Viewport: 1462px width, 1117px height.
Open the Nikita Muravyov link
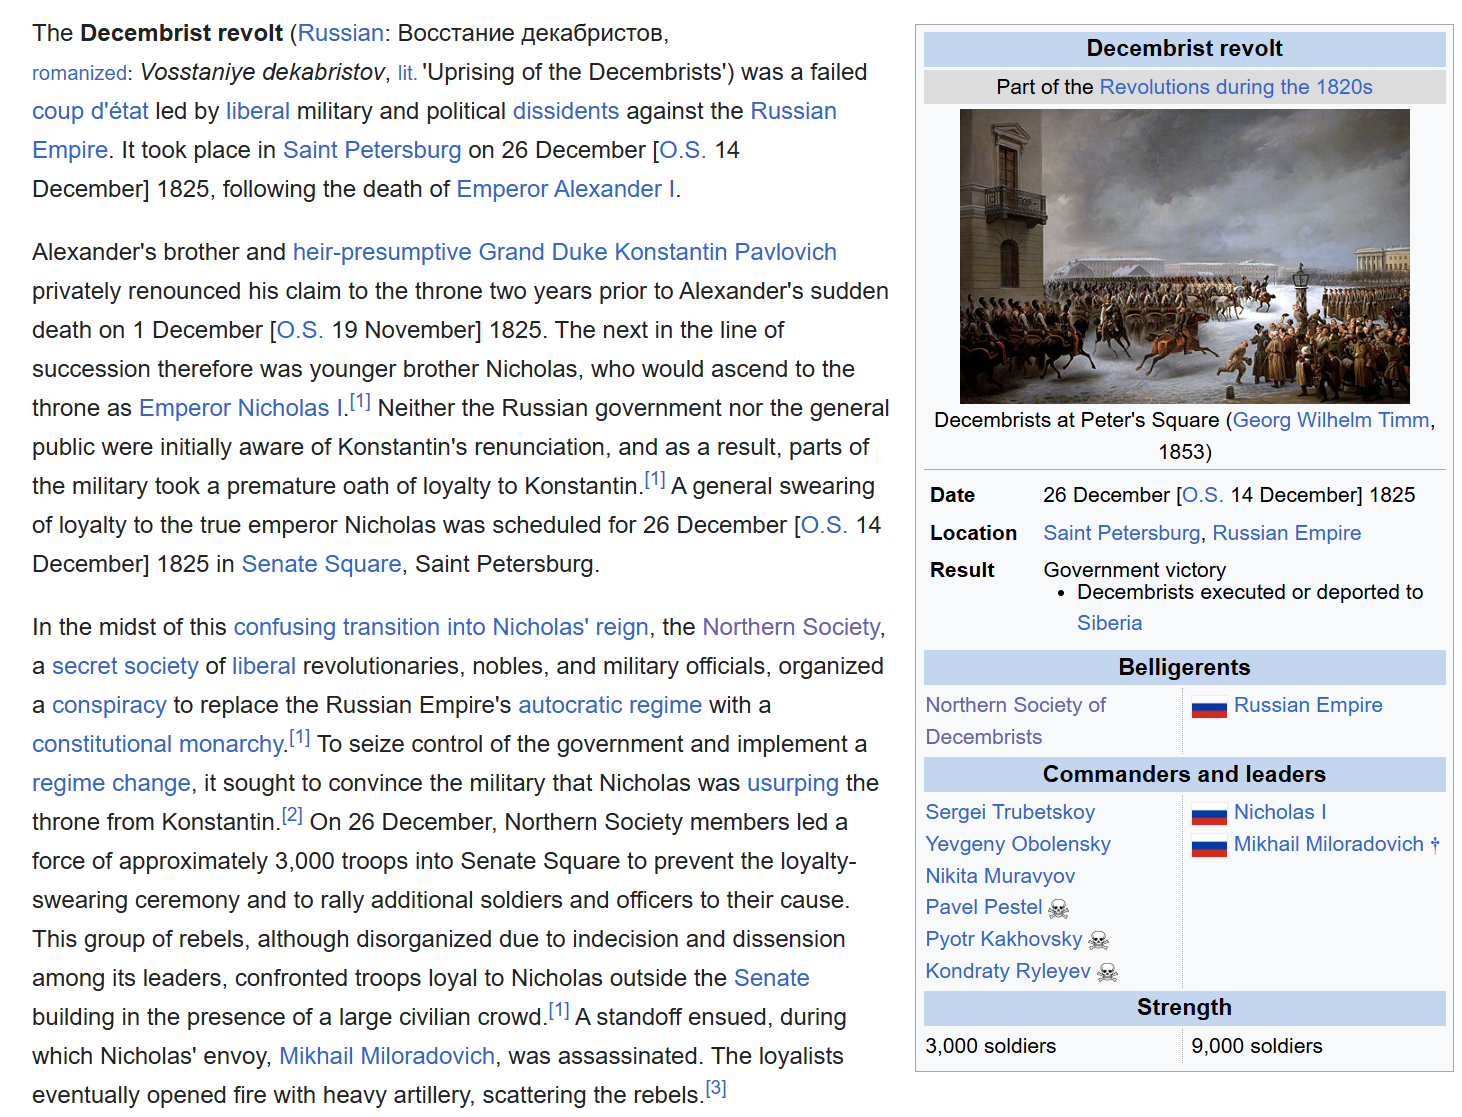click(x=1000, y=876)
